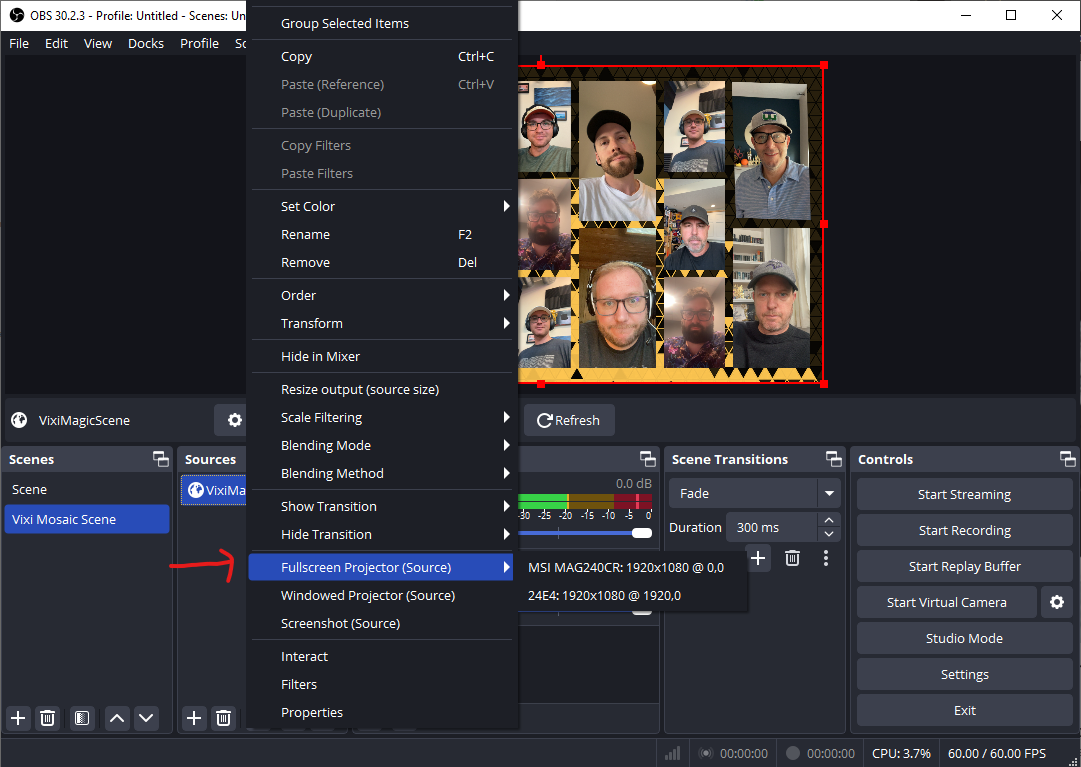The image size is (1081, 767).
Task: Open Order submenu
Action: pyautogui.click(x=382, y=295)
